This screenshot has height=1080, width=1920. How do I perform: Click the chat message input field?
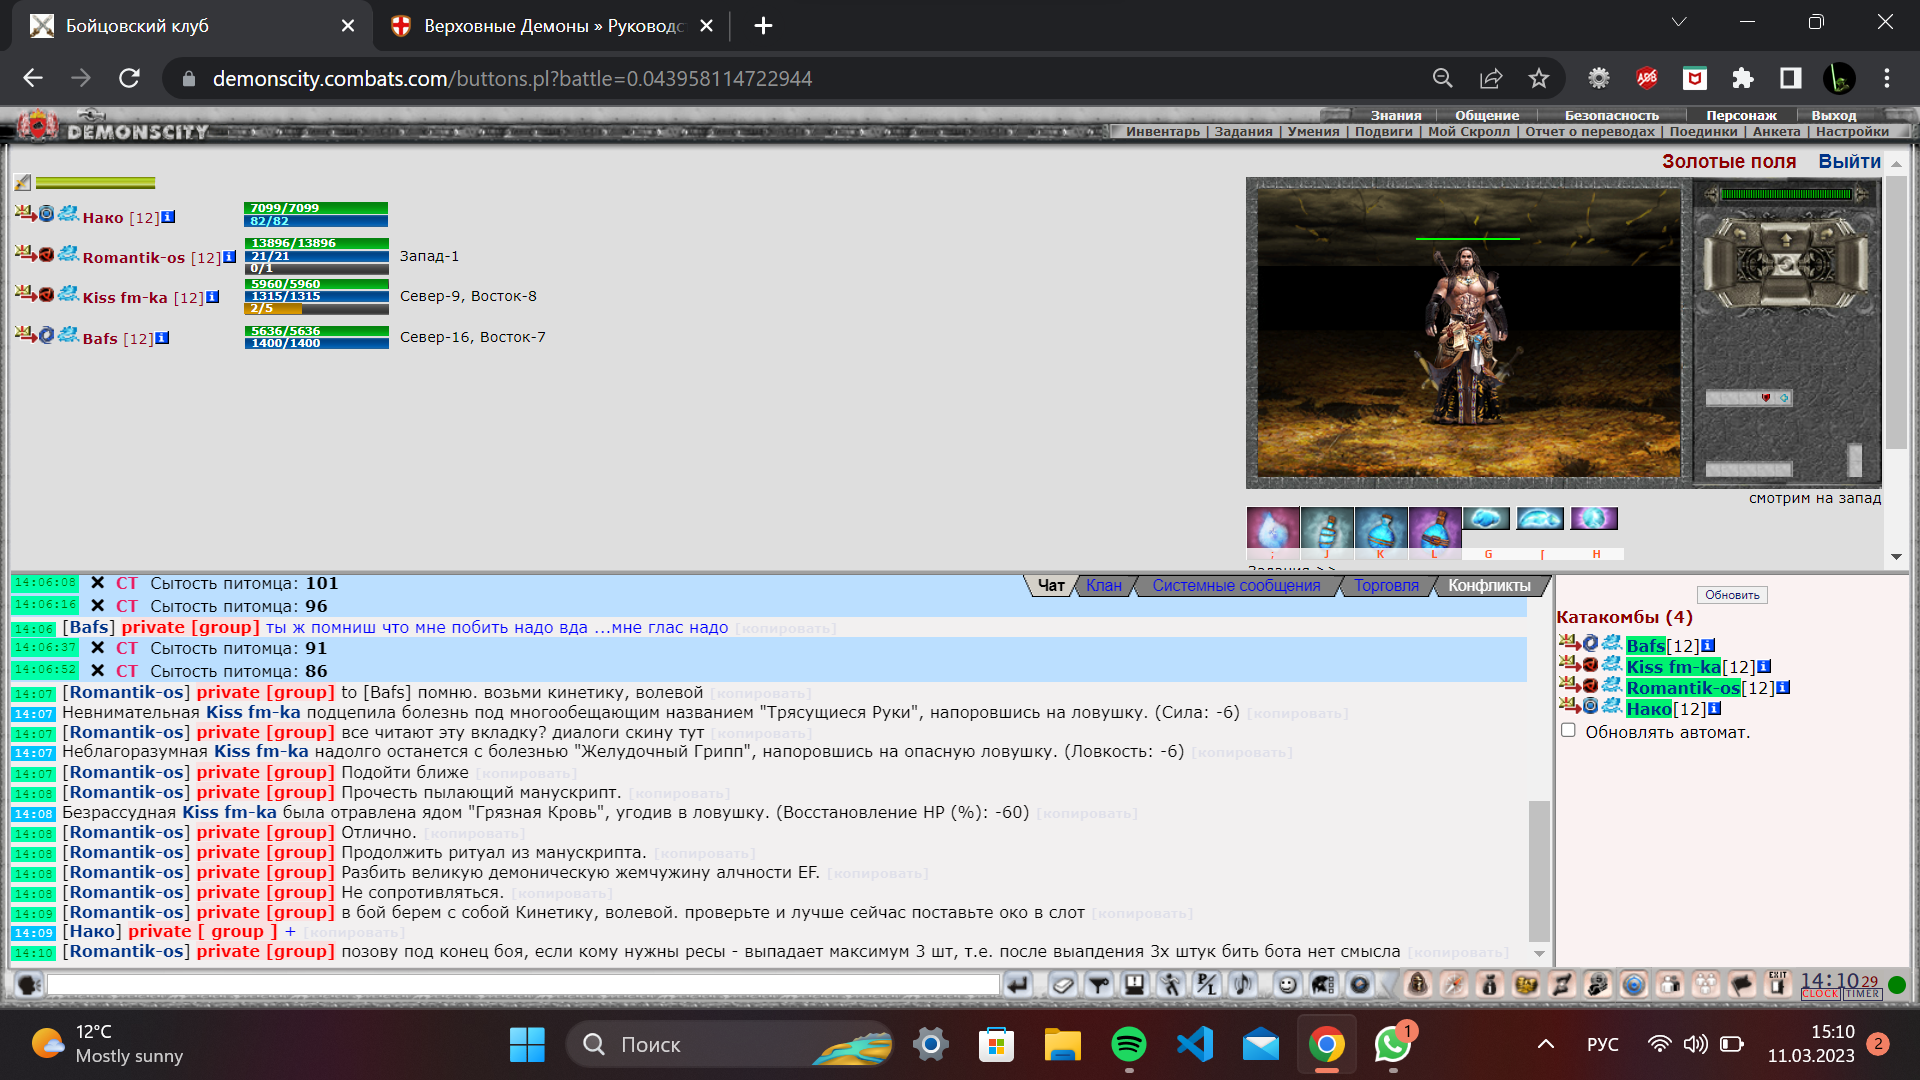[523, 985]
